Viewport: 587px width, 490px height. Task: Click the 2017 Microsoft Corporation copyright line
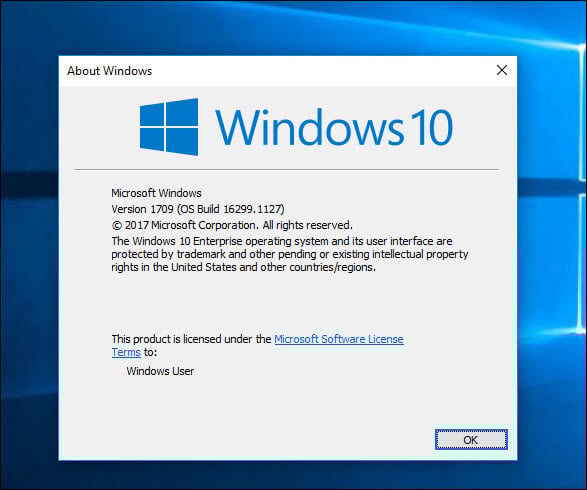tap(232, 225)
